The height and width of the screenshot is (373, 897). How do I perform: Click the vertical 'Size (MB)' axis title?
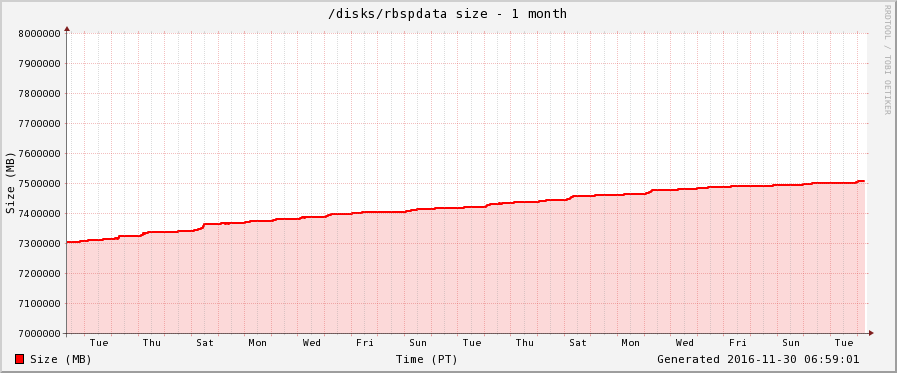coord(10,182)
